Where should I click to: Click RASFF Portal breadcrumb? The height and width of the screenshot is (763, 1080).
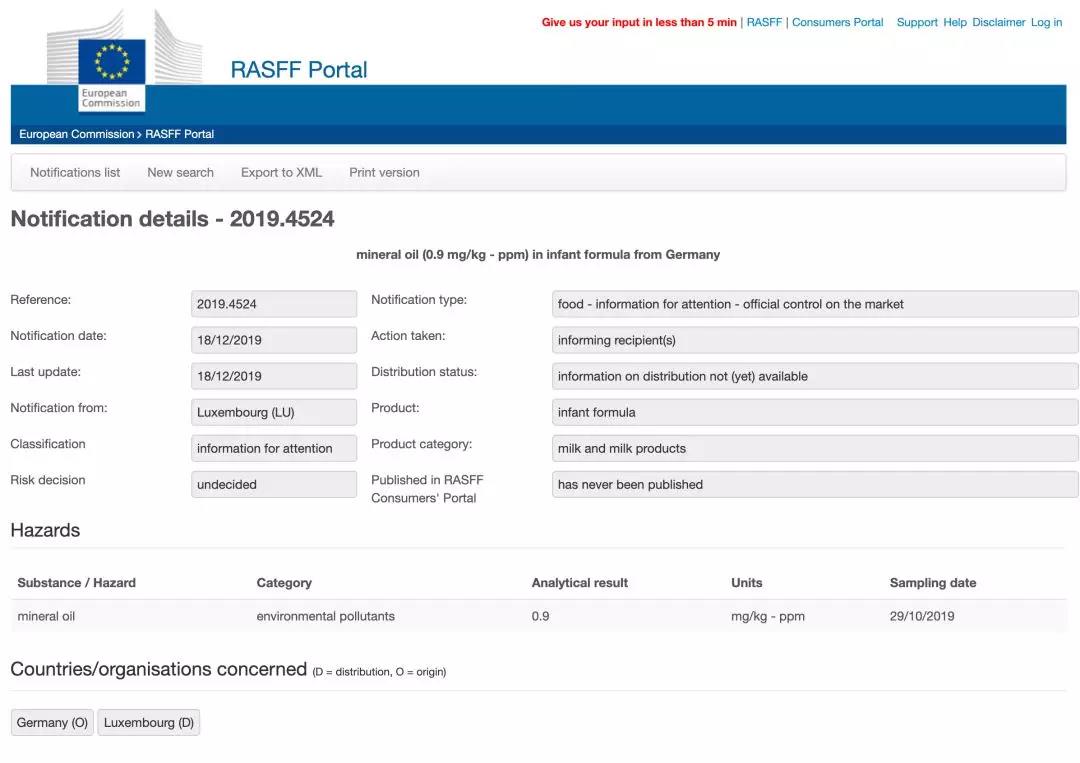tap(179, 134)
